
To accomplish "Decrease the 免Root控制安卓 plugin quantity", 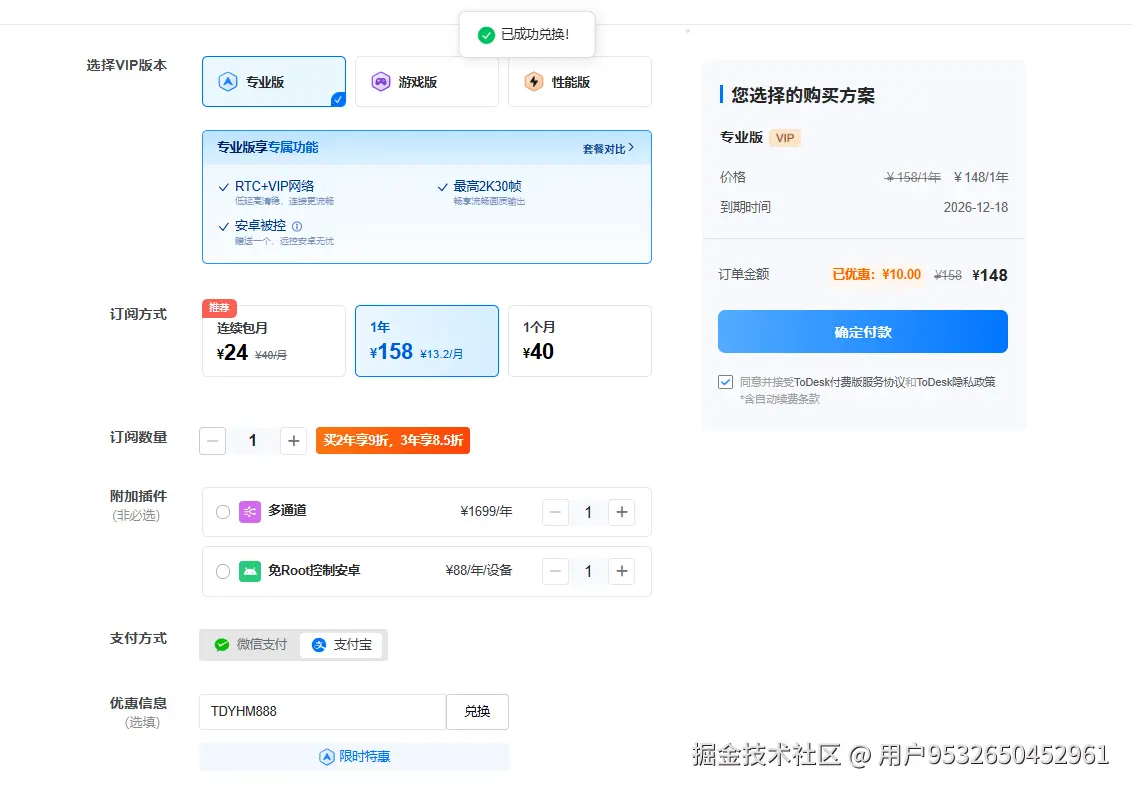I will [x=555, y=572].
